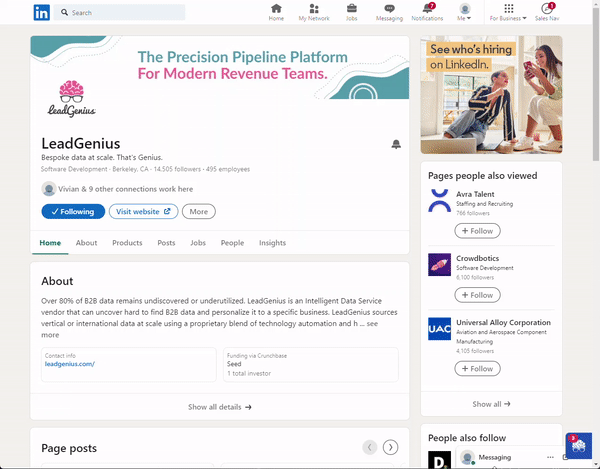600x469 pixels.
Task: Follow Avra Talent
Action: click(477, 231)
